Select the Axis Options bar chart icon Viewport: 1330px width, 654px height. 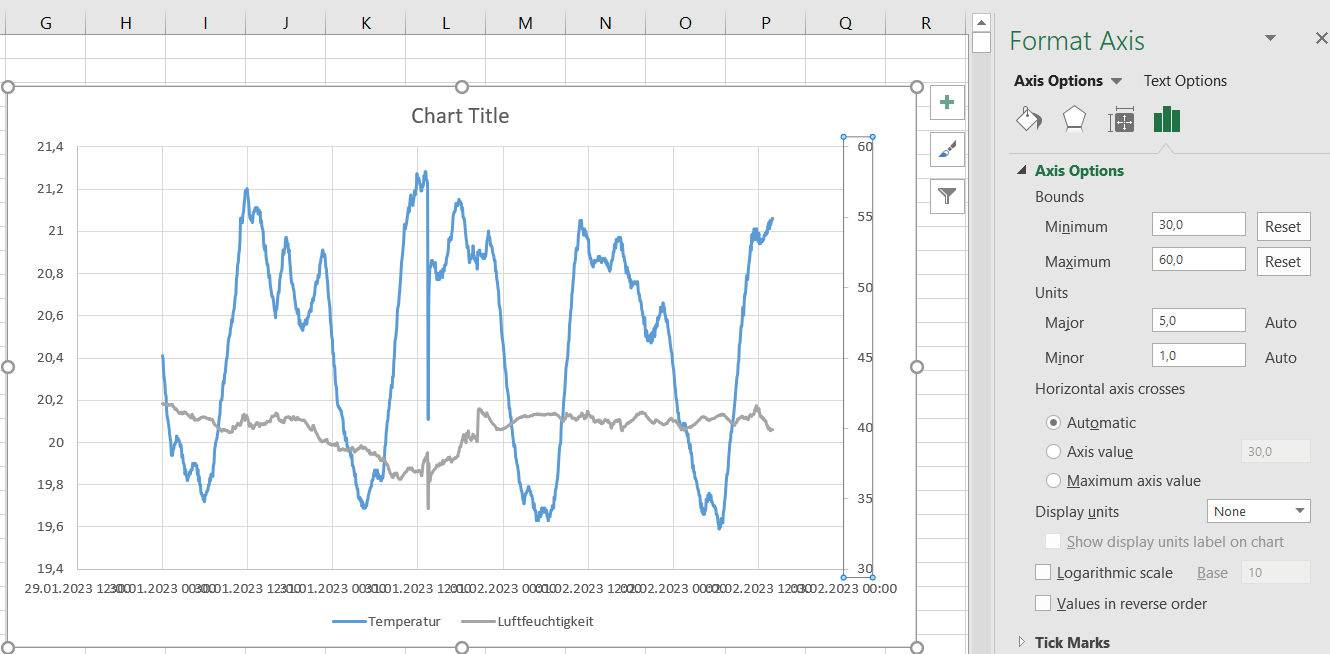[1167, 120]
